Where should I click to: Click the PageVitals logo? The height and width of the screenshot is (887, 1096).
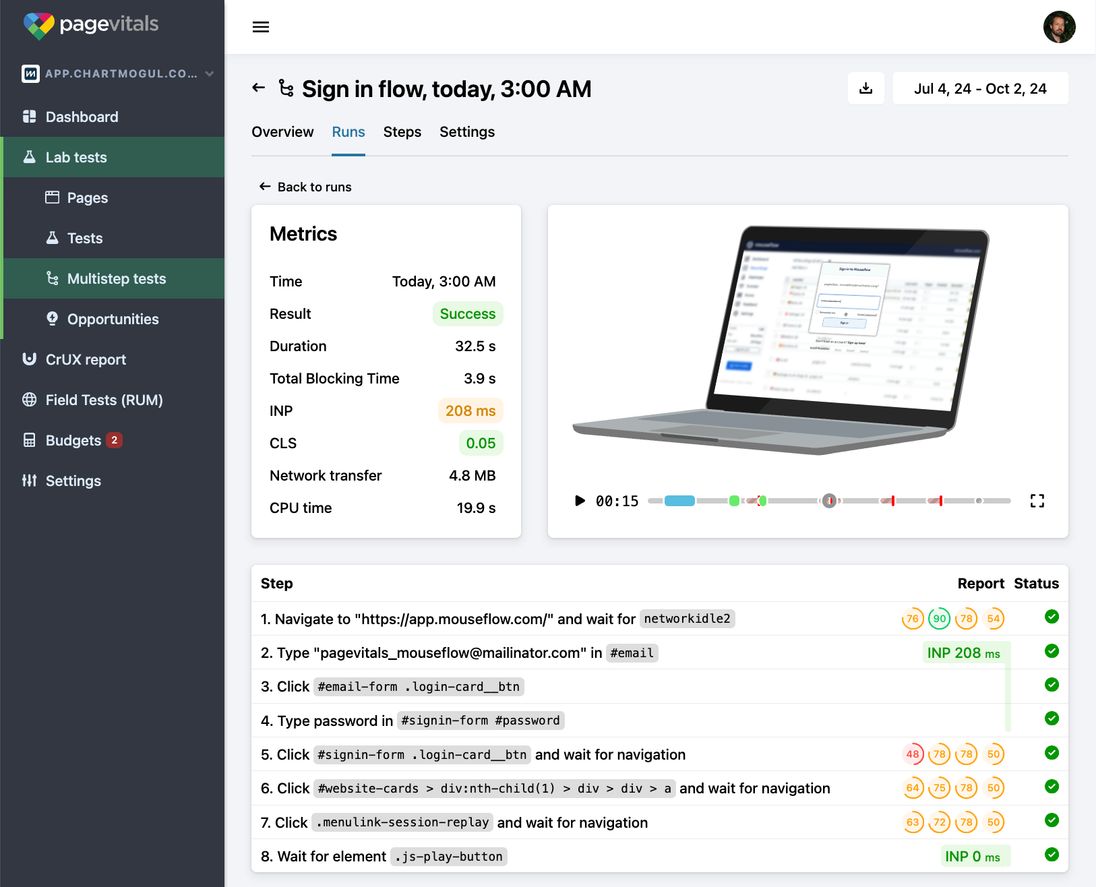click(91, 25)
